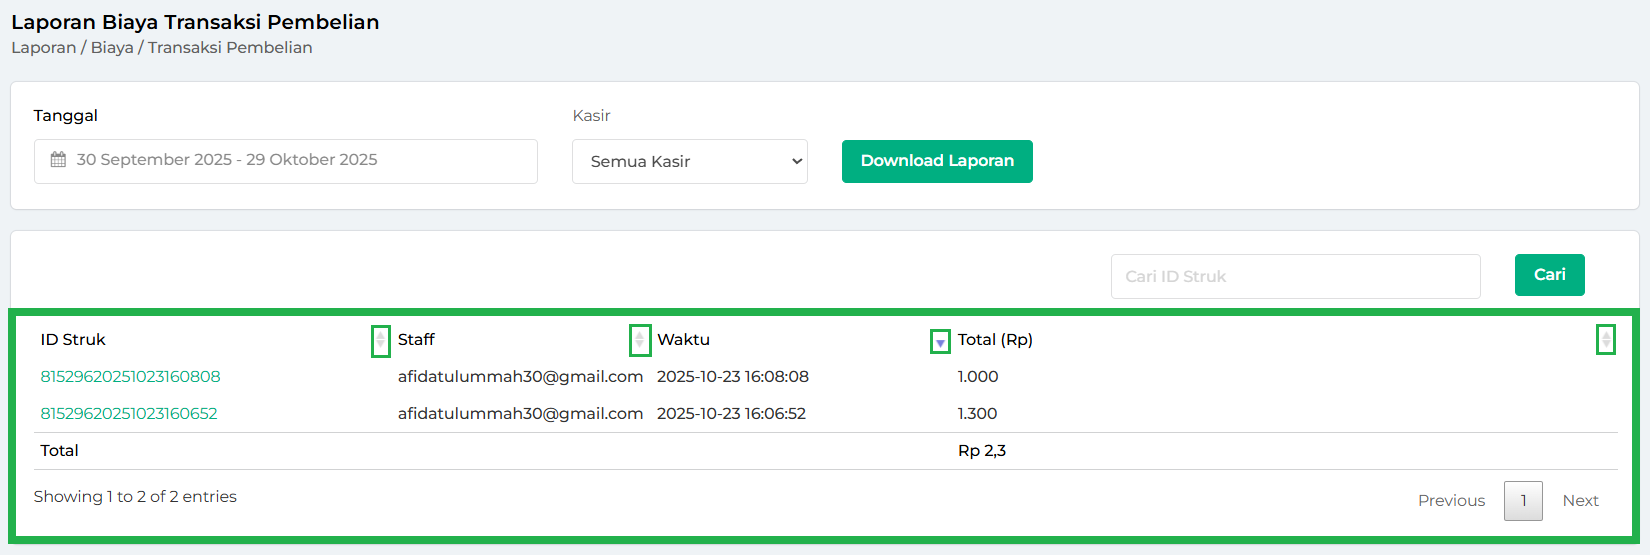Navigate to Laporan in breadcrumb
The image size is (1650, 555).
pyautogui.click(x=43, y=48)
